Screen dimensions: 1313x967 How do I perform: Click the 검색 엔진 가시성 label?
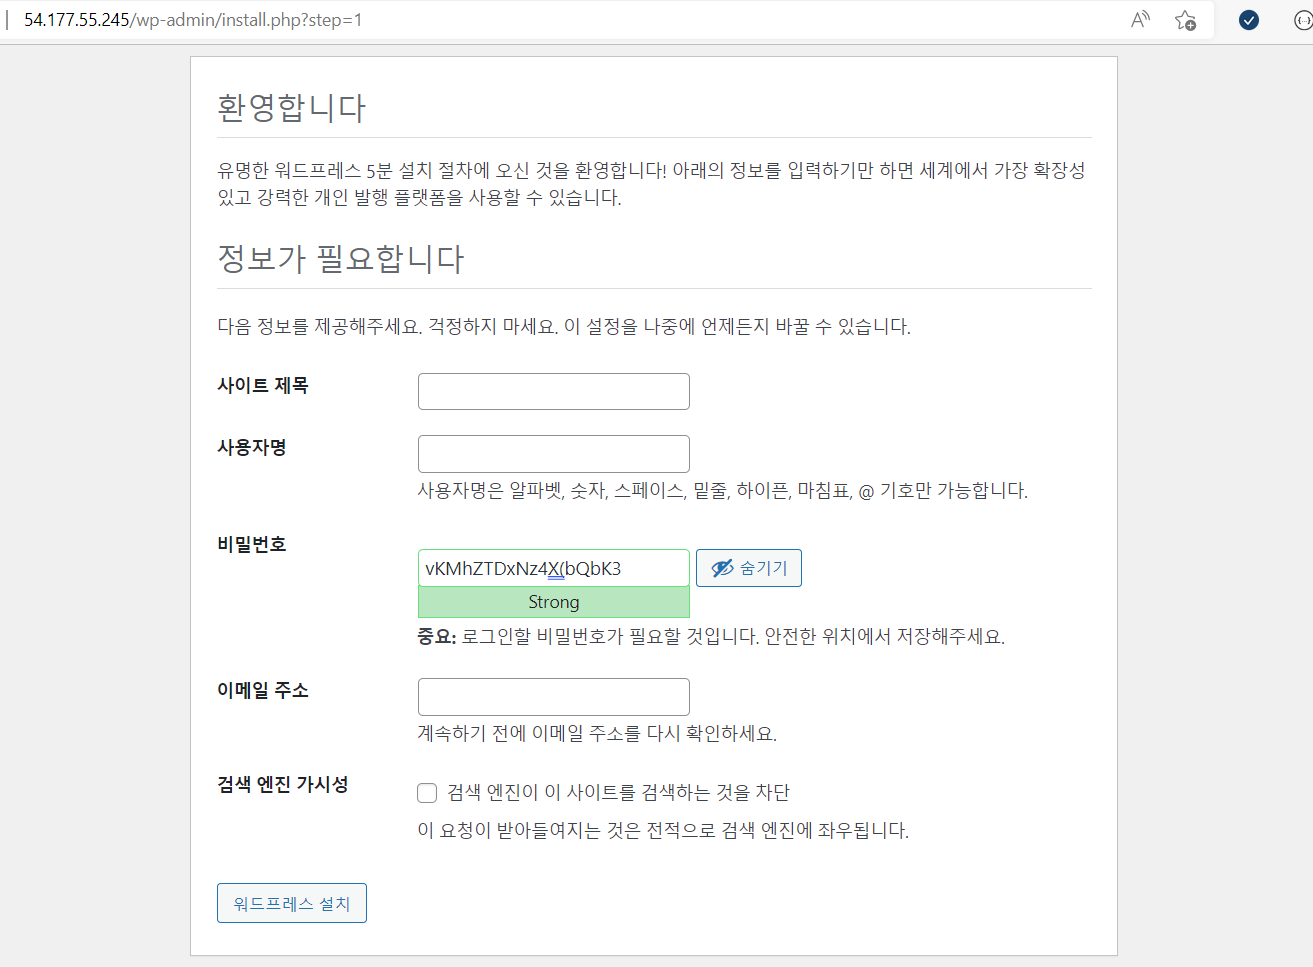283,784
